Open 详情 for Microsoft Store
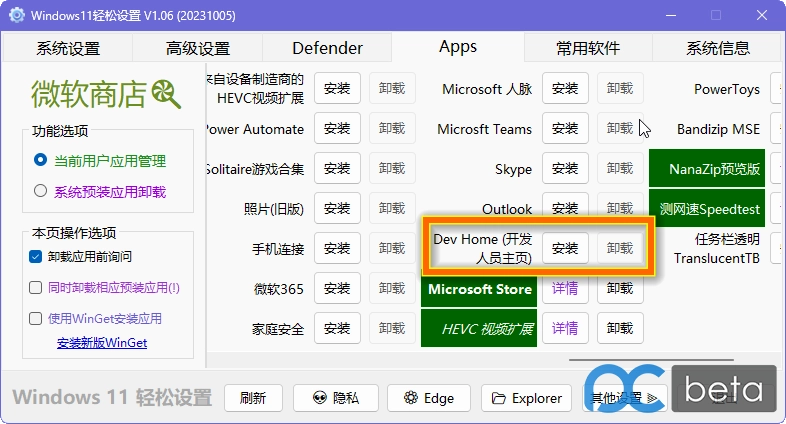 coord(565,288)
